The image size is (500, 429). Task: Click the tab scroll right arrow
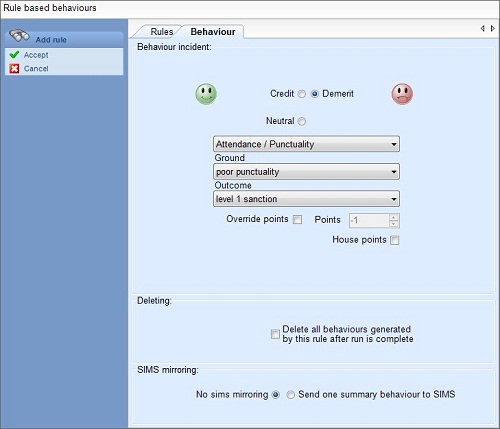[493, 29]
